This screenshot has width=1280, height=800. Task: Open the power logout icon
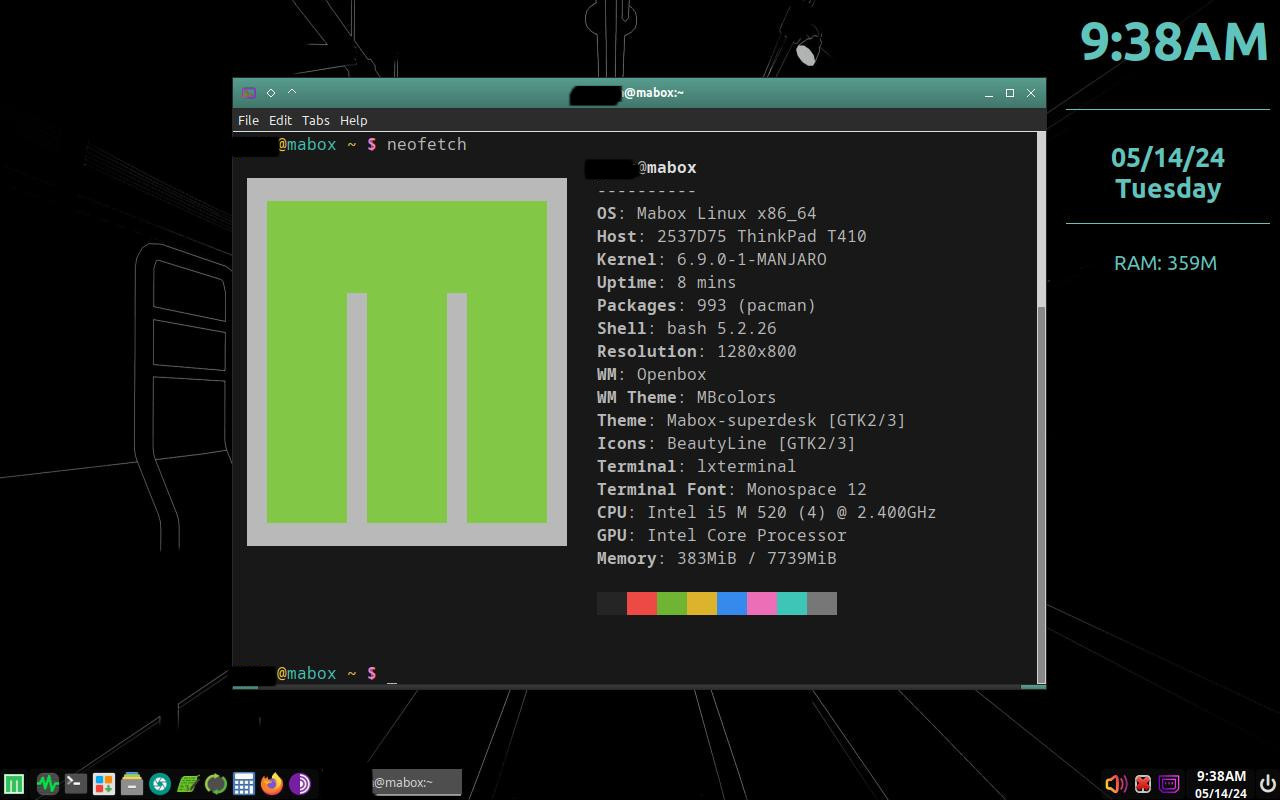(1267, 783)
